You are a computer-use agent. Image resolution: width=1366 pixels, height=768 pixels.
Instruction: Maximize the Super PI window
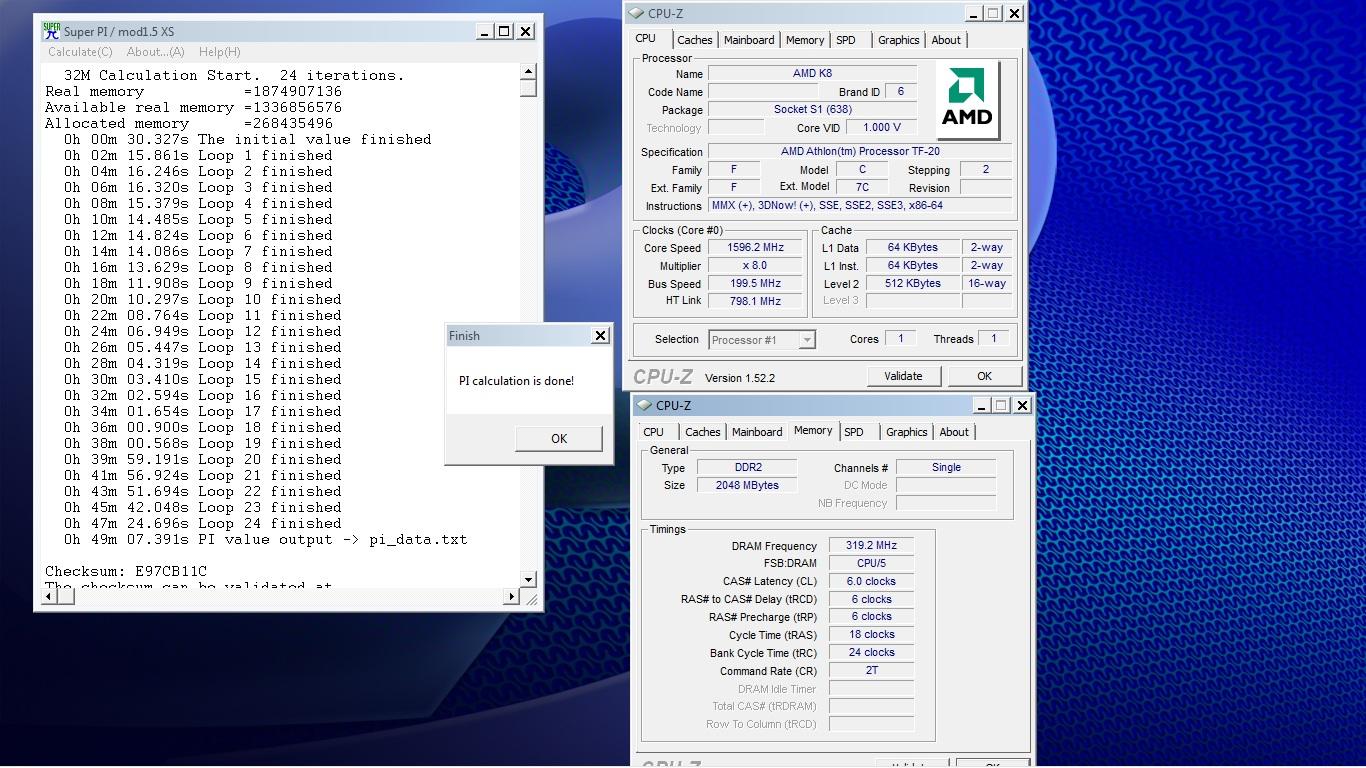tap(505, 31)
